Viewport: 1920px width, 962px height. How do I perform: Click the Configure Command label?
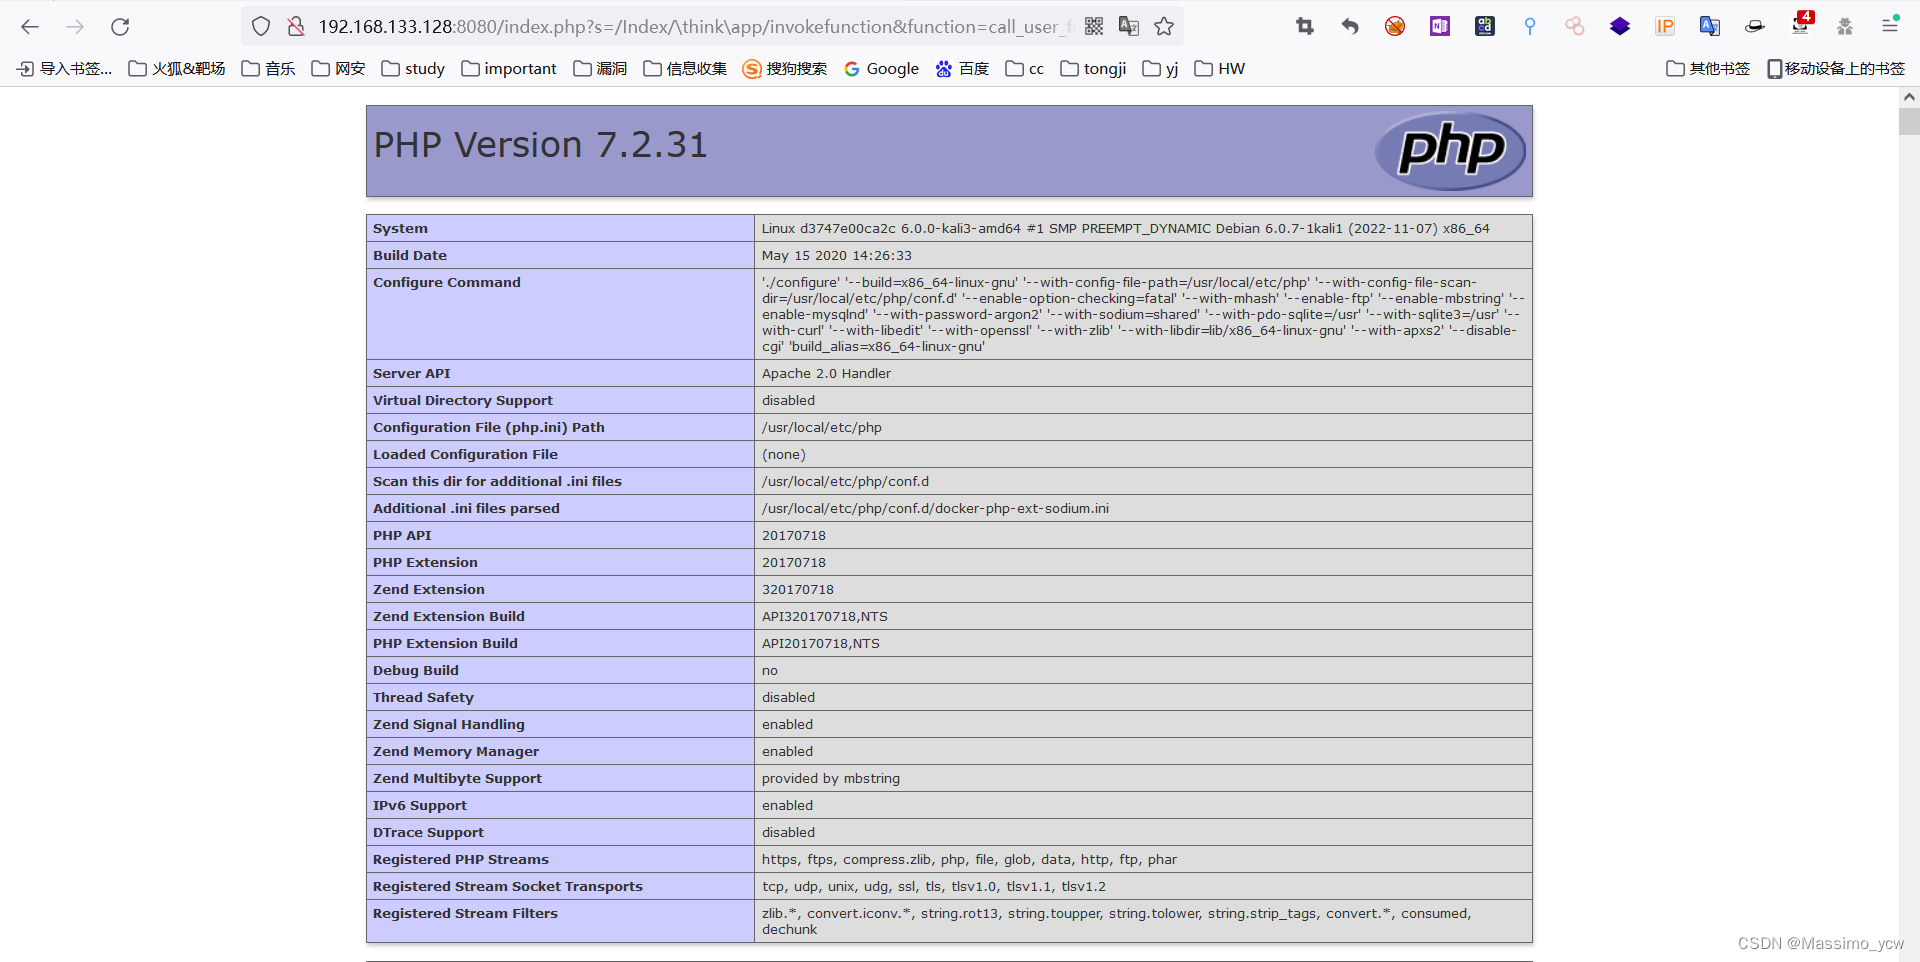click(x=447, y=283)
